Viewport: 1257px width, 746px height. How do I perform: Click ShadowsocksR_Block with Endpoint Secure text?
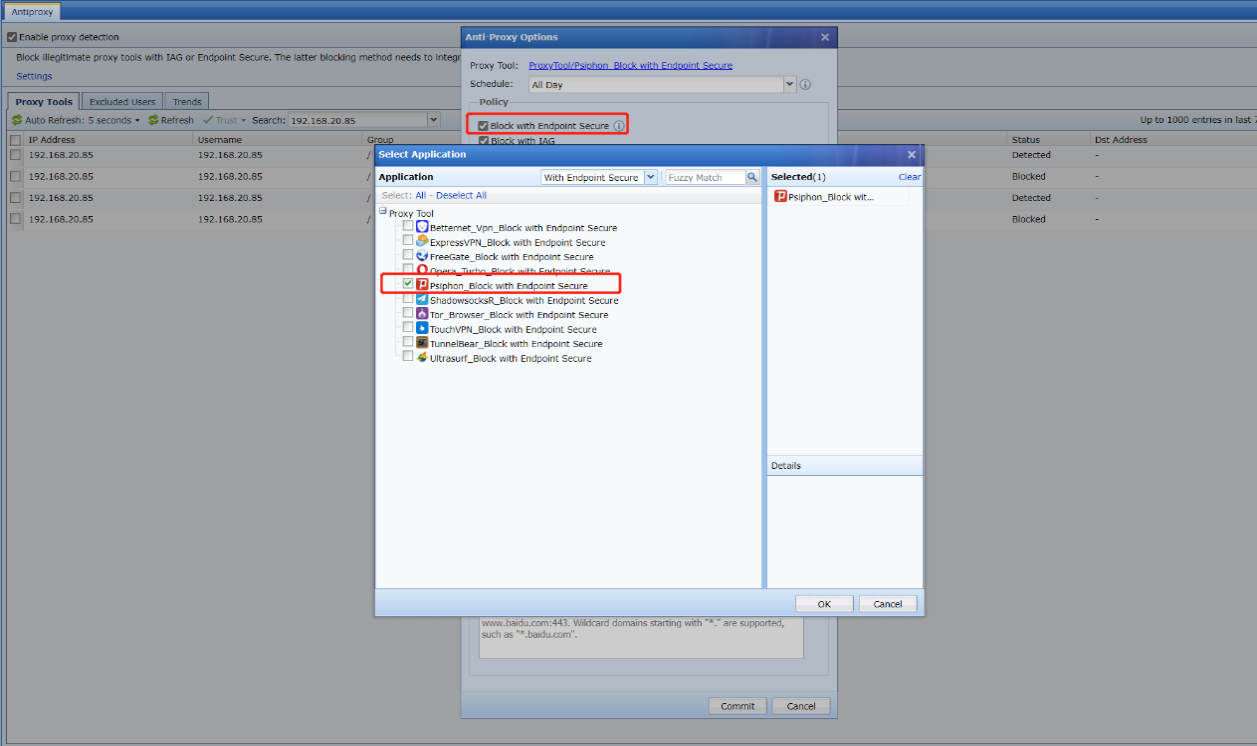[524, 300]
